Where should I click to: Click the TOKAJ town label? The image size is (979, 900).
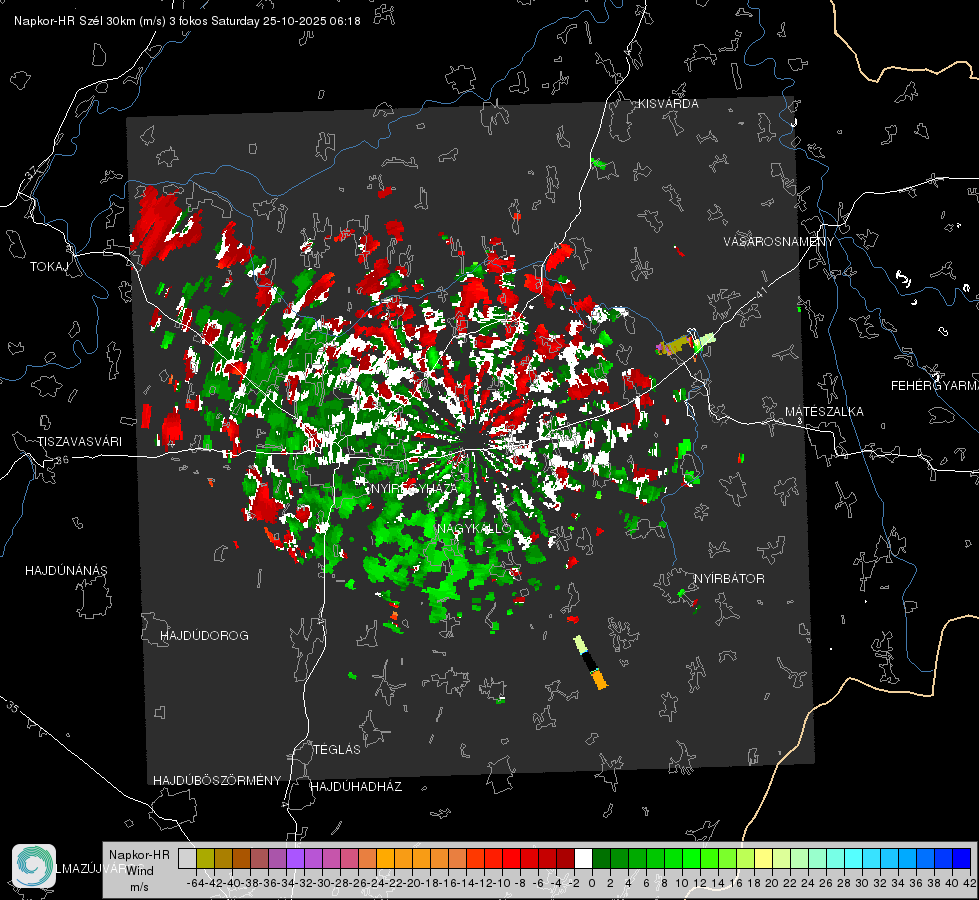pos(49,267)
